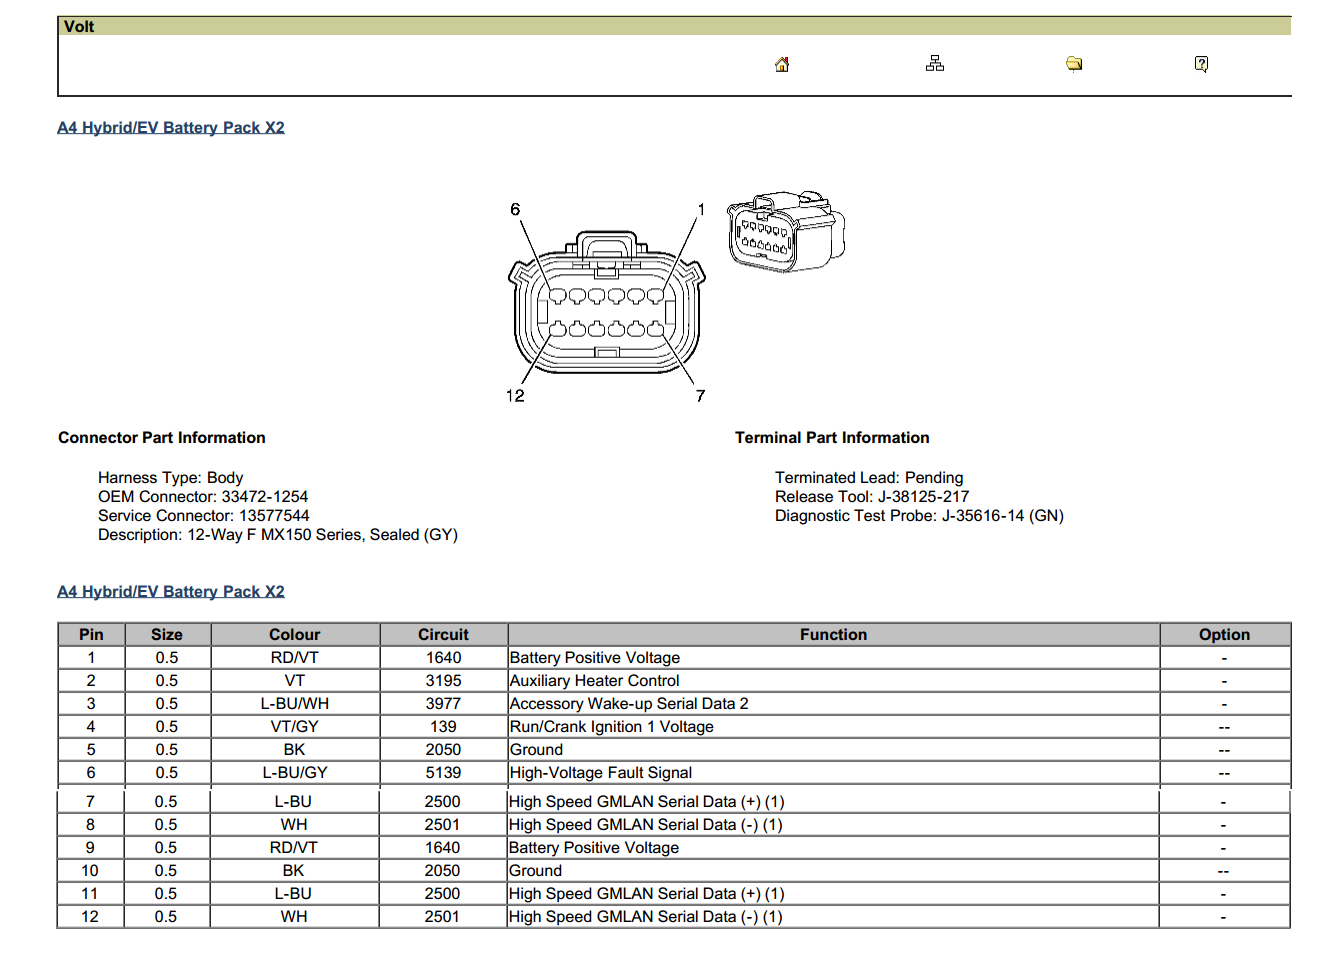Viewport: 1322px width, 956px height.
Task: Click circuit 2500 in pin 7 row
Action: click(x=442, y=801)
